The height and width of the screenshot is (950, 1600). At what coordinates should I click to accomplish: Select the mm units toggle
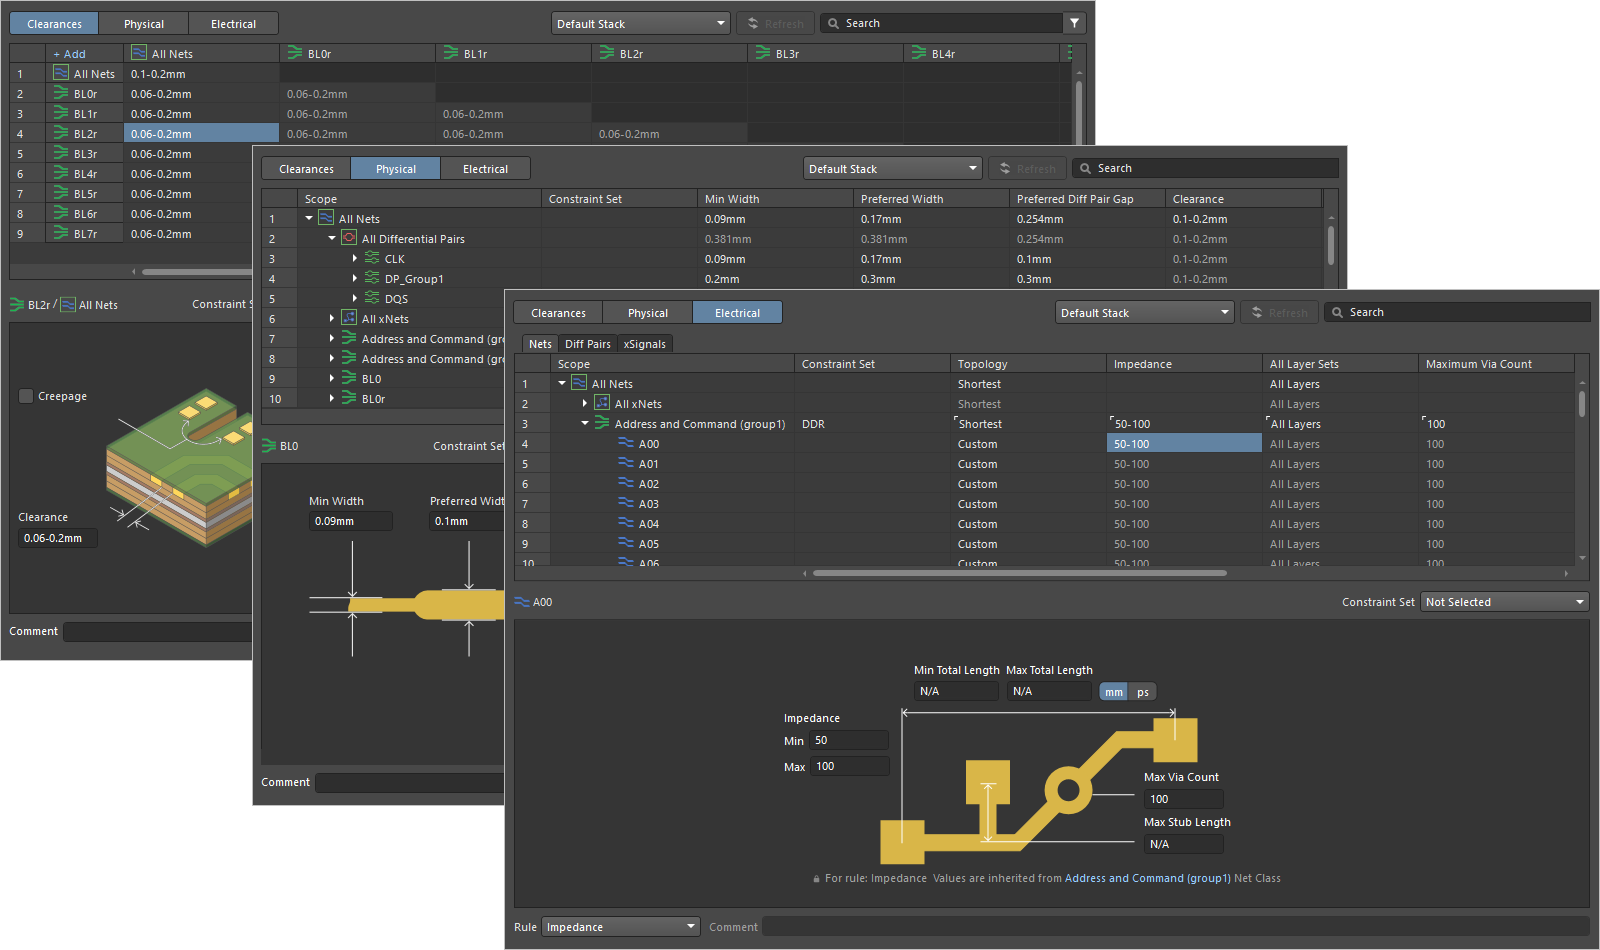pyautogui.click(x=1113, y=691)
